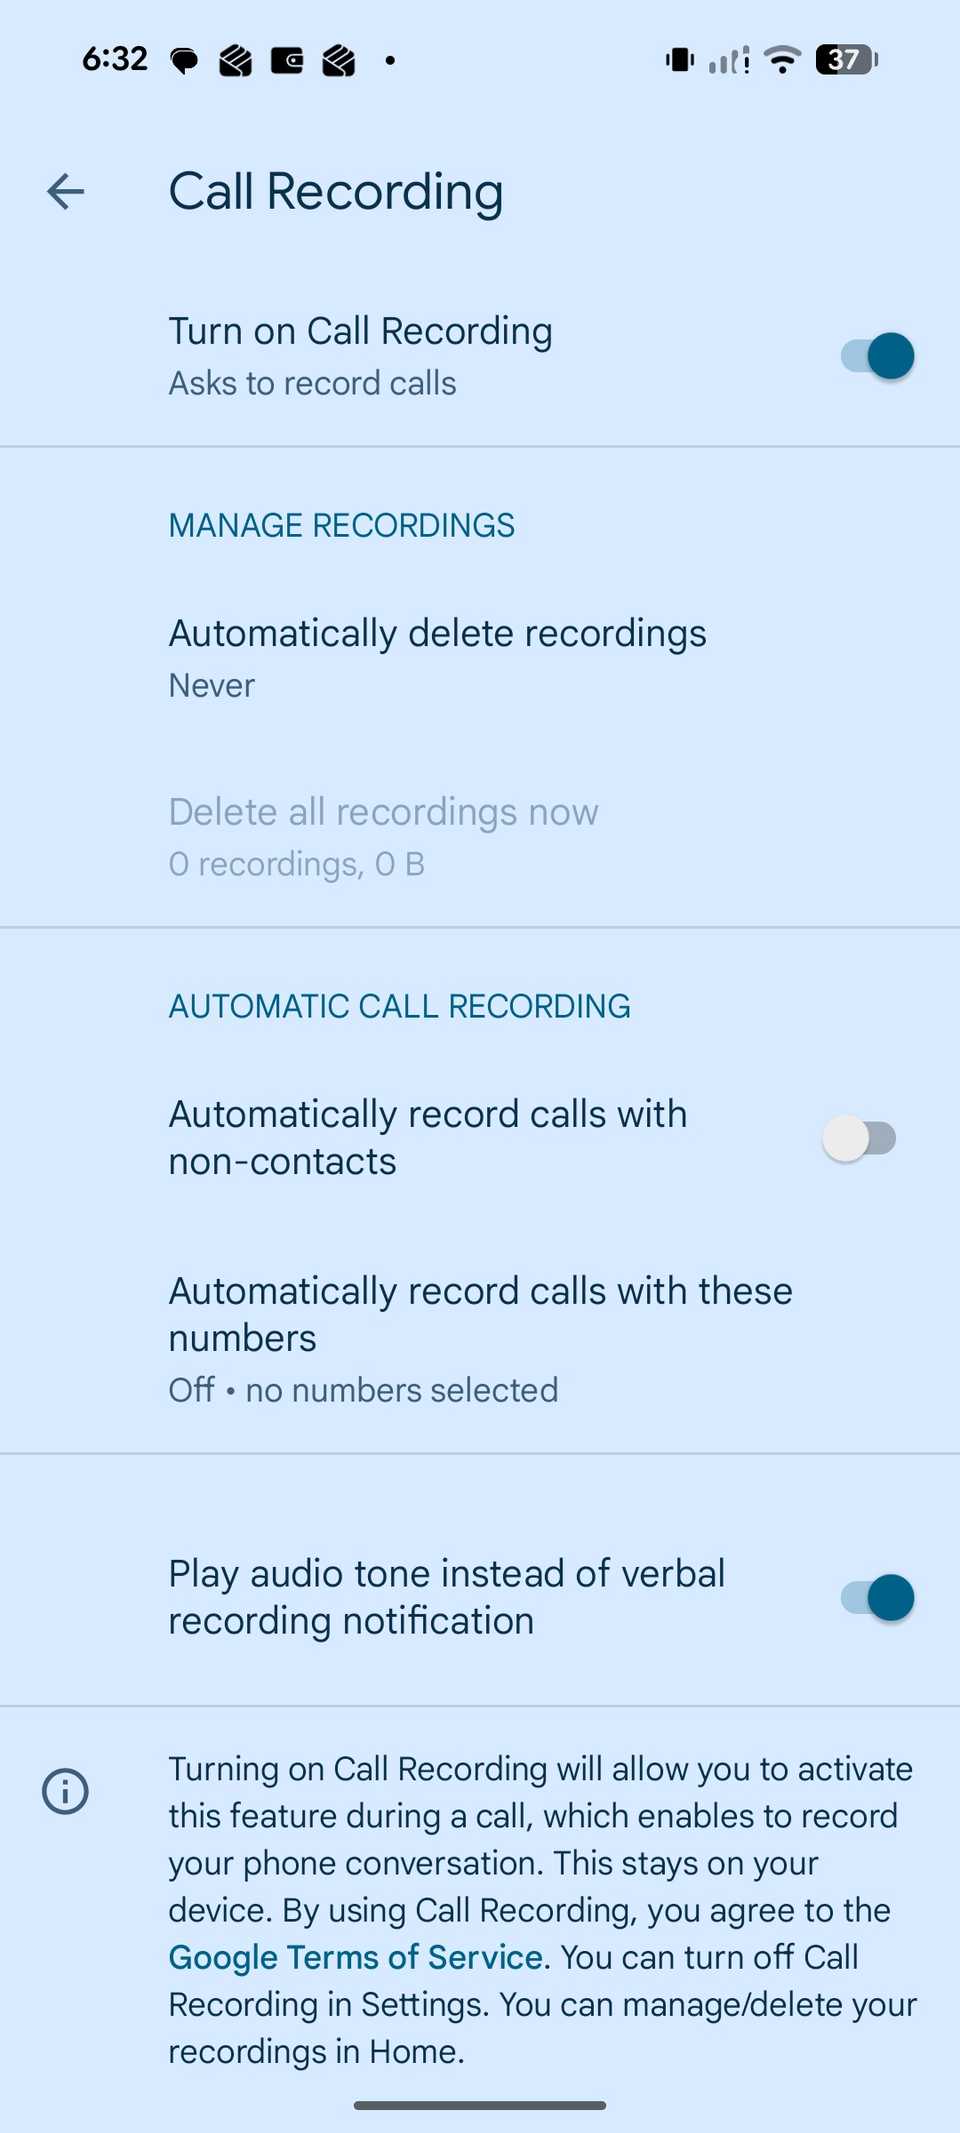Open Automatically record calls with these numbers
The width and height of the screenshot is (960, 2133).
[x=480, y=1337]
